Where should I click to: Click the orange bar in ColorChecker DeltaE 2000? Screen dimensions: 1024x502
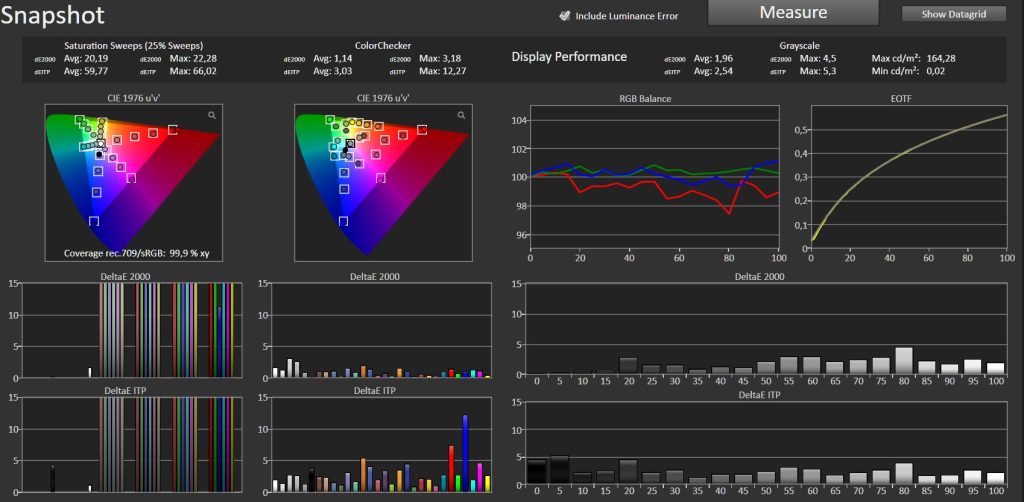pyautogui.click(x=362, y=371)
